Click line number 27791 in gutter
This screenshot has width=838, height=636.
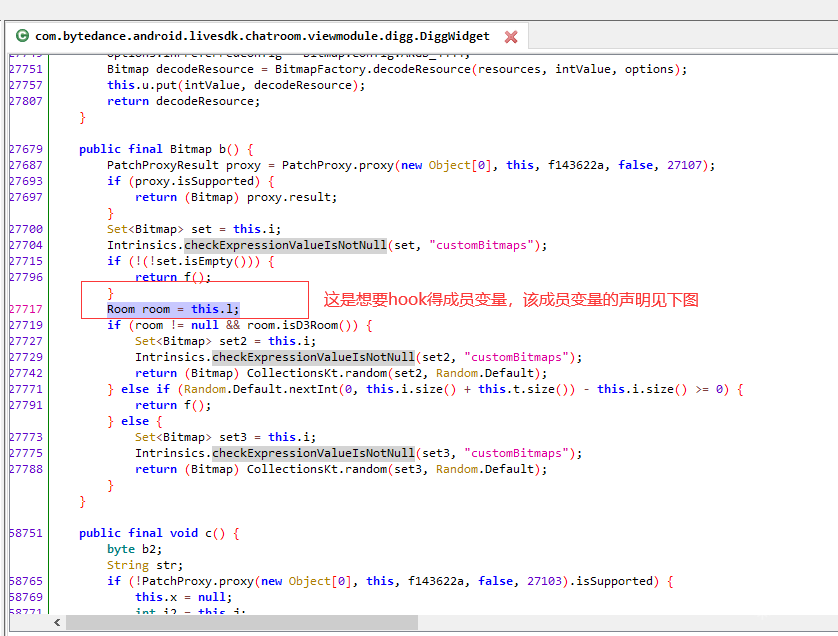(26, 406)
